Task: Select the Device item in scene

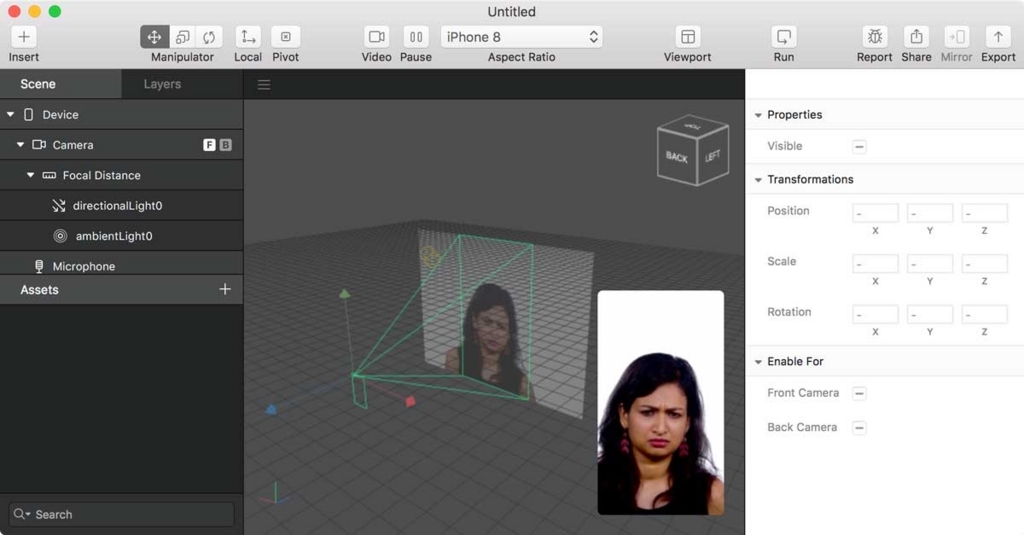Action: (121, 114)
